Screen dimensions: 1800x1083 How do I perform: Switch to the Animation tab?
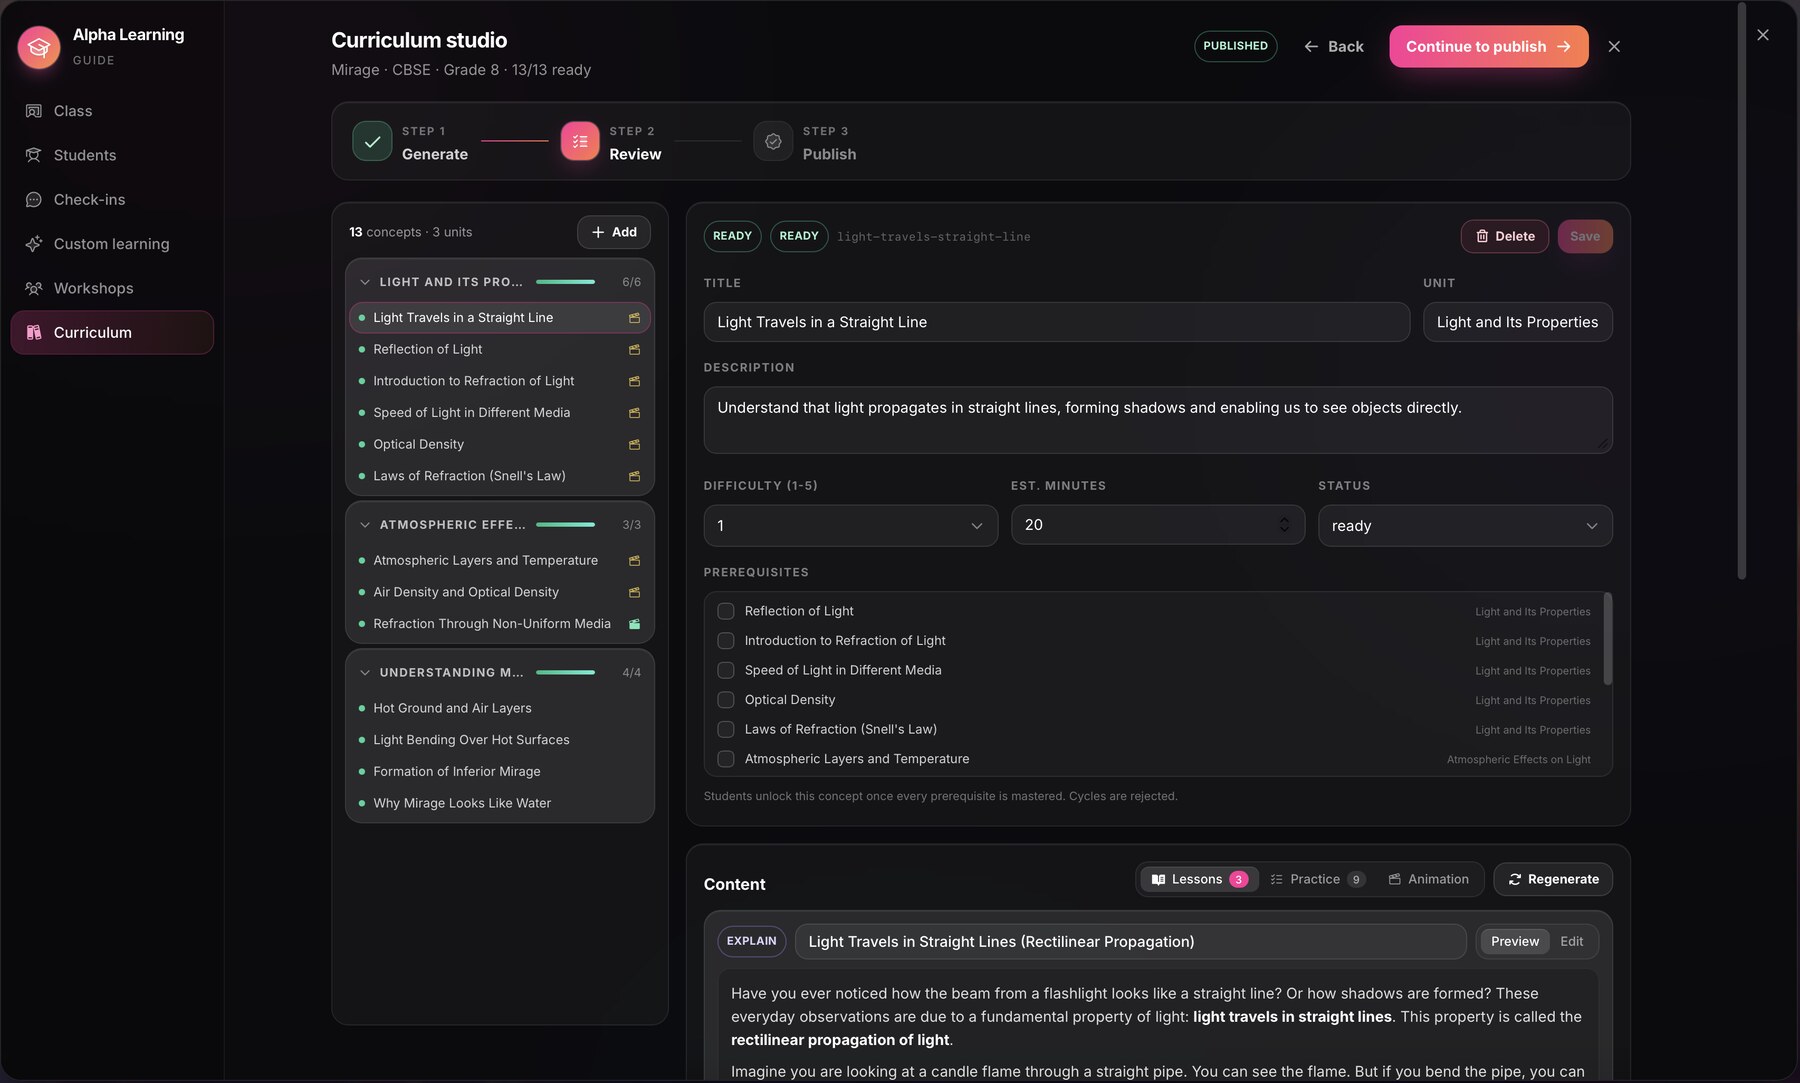[x=1429, y=880]
